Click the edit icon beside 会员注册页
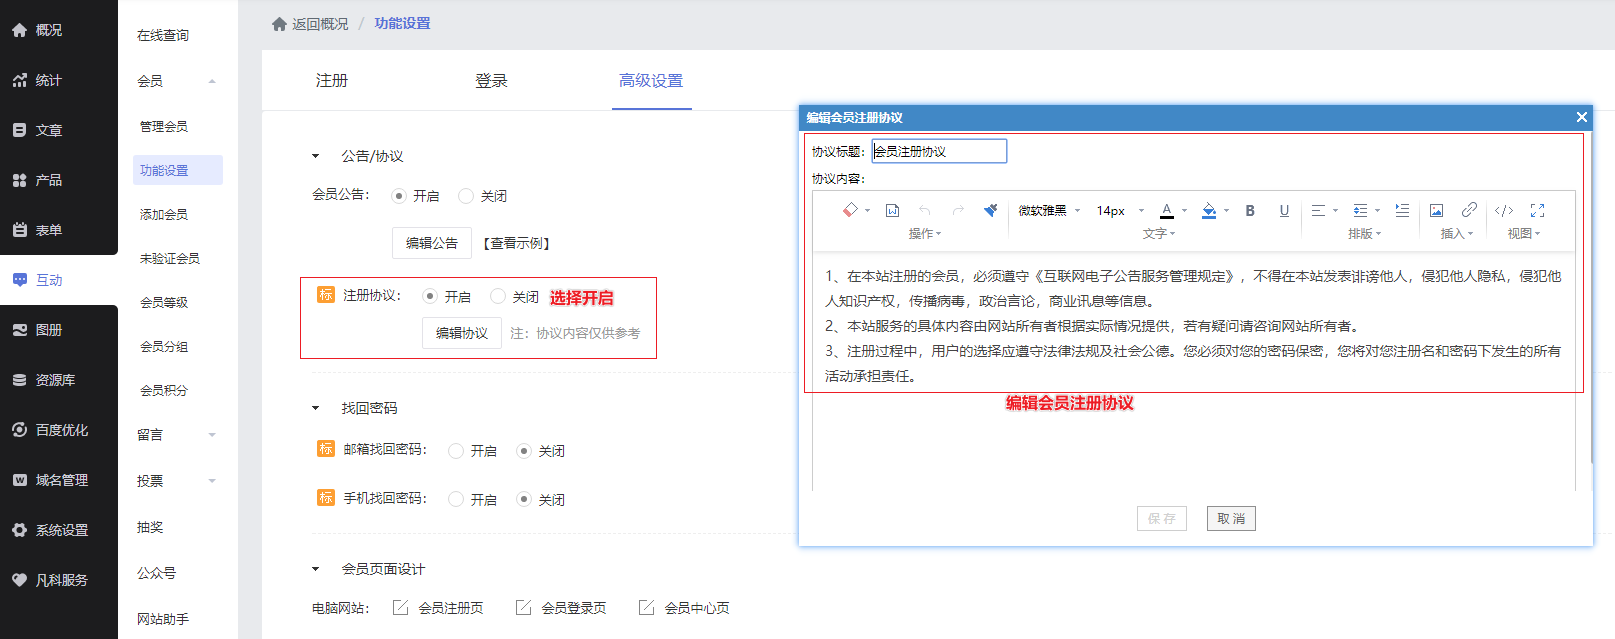Screen dimensions: 1615x639 tap(400, 607)
